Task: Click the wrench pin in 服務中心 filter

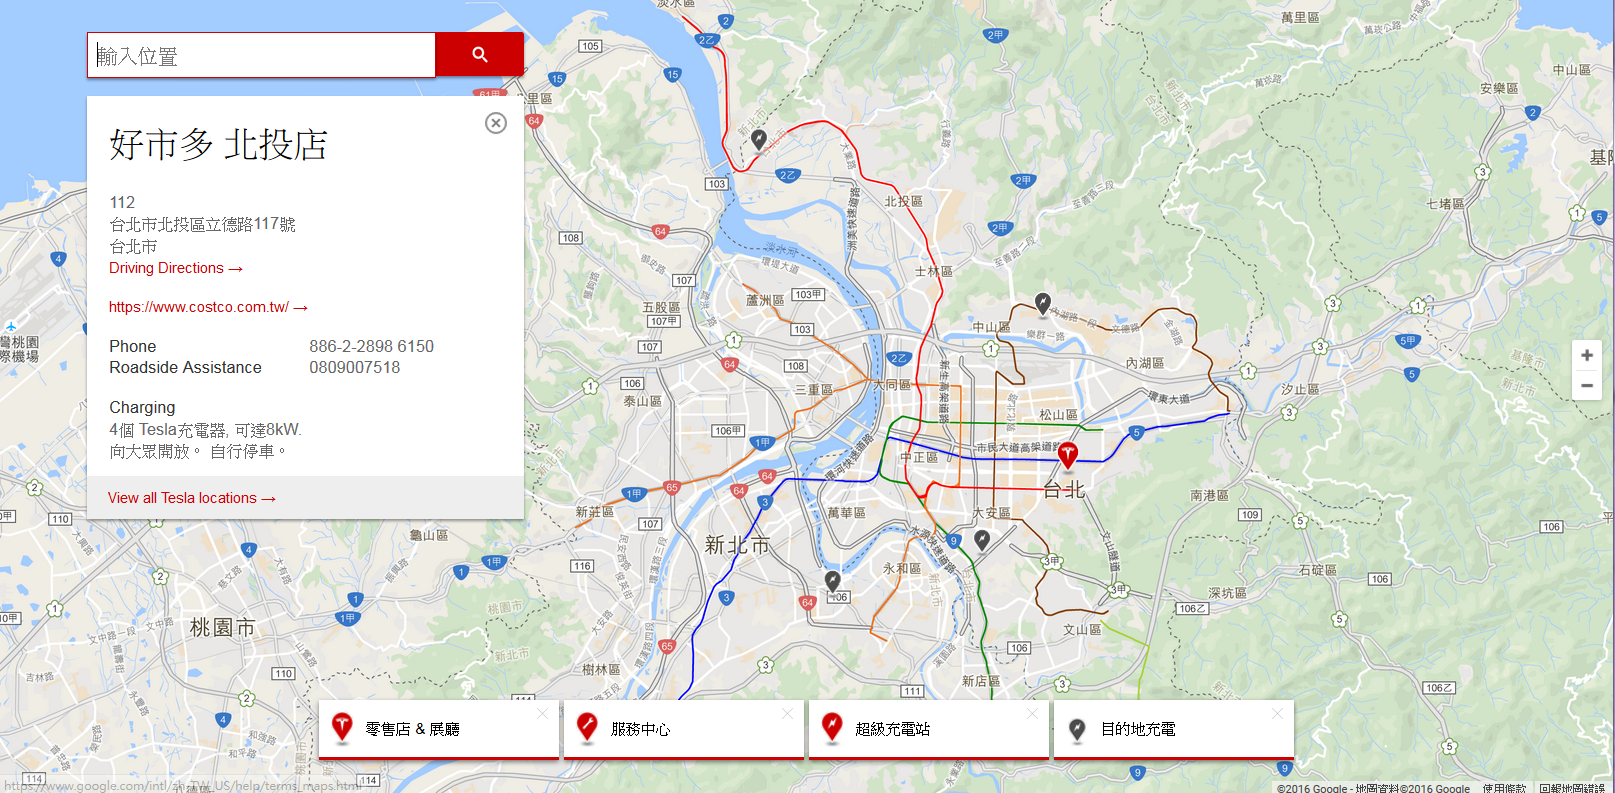Action: 587,728
